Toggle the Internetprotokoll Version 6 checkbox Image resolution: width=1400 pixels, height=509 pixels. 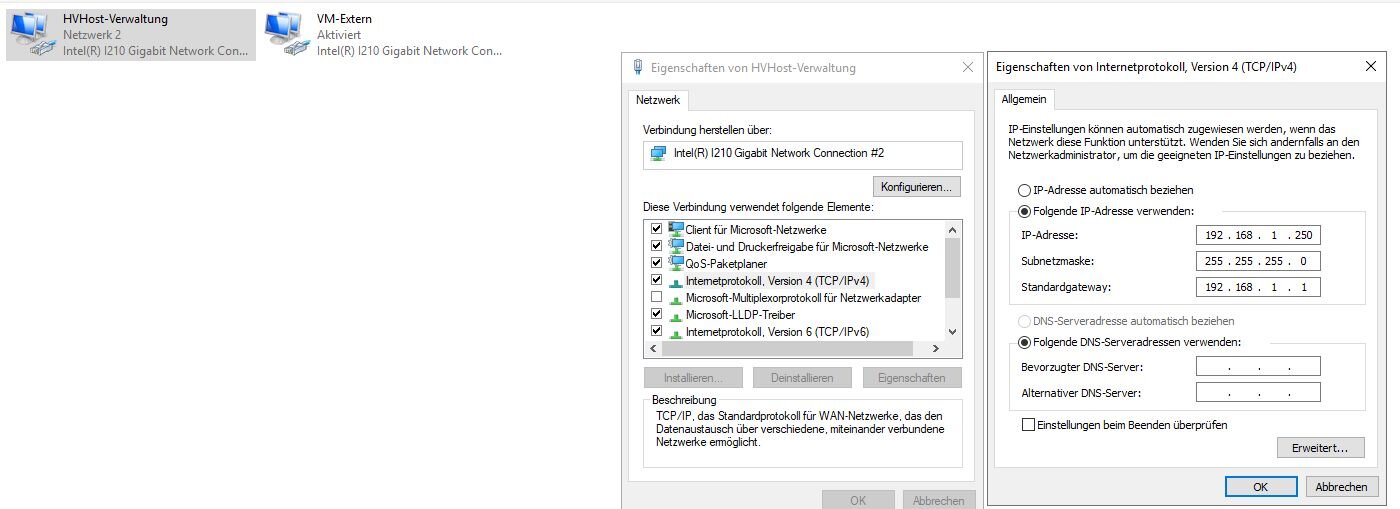click(x=657, y=332)
